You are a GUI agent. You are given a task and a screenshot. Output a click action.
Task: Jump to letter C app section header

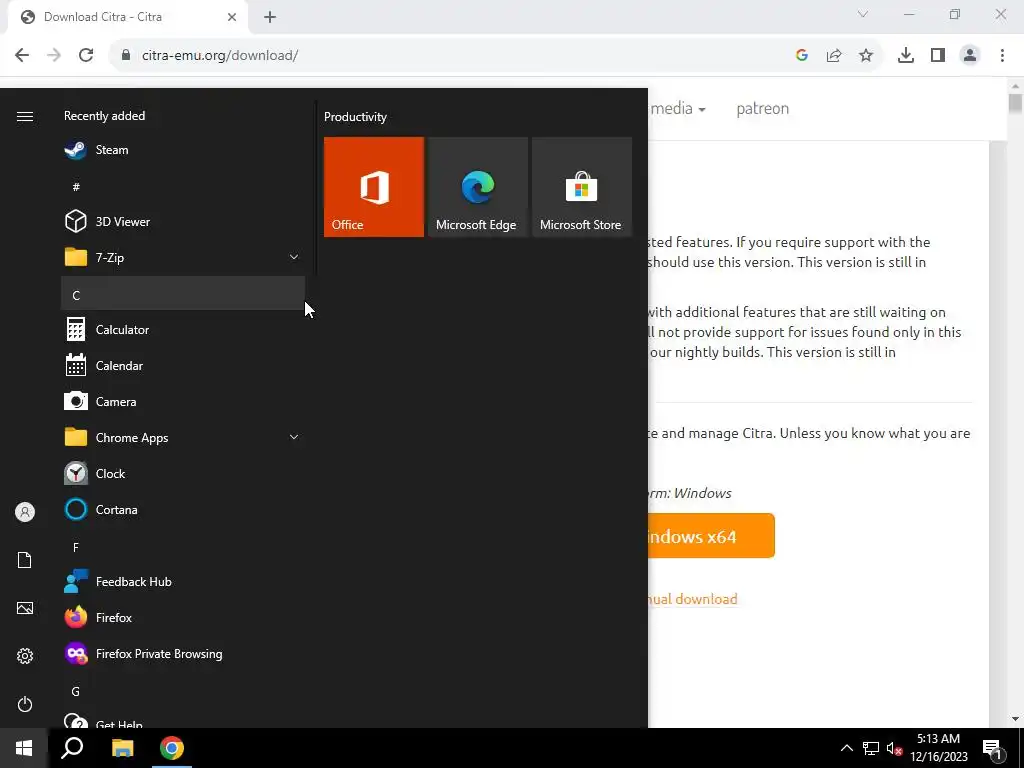pos(183,293)
